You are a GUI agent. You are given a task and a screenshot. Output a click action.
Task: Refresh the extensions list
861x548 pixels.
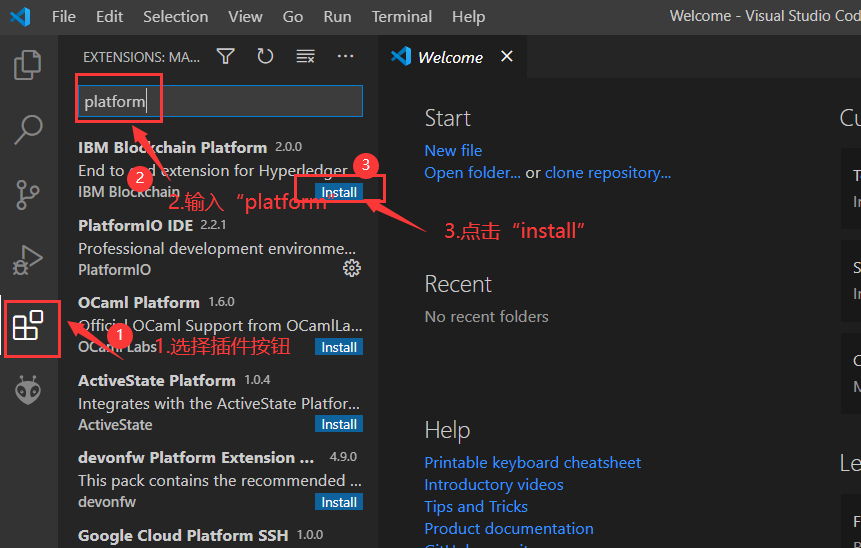tap(265, 56)
